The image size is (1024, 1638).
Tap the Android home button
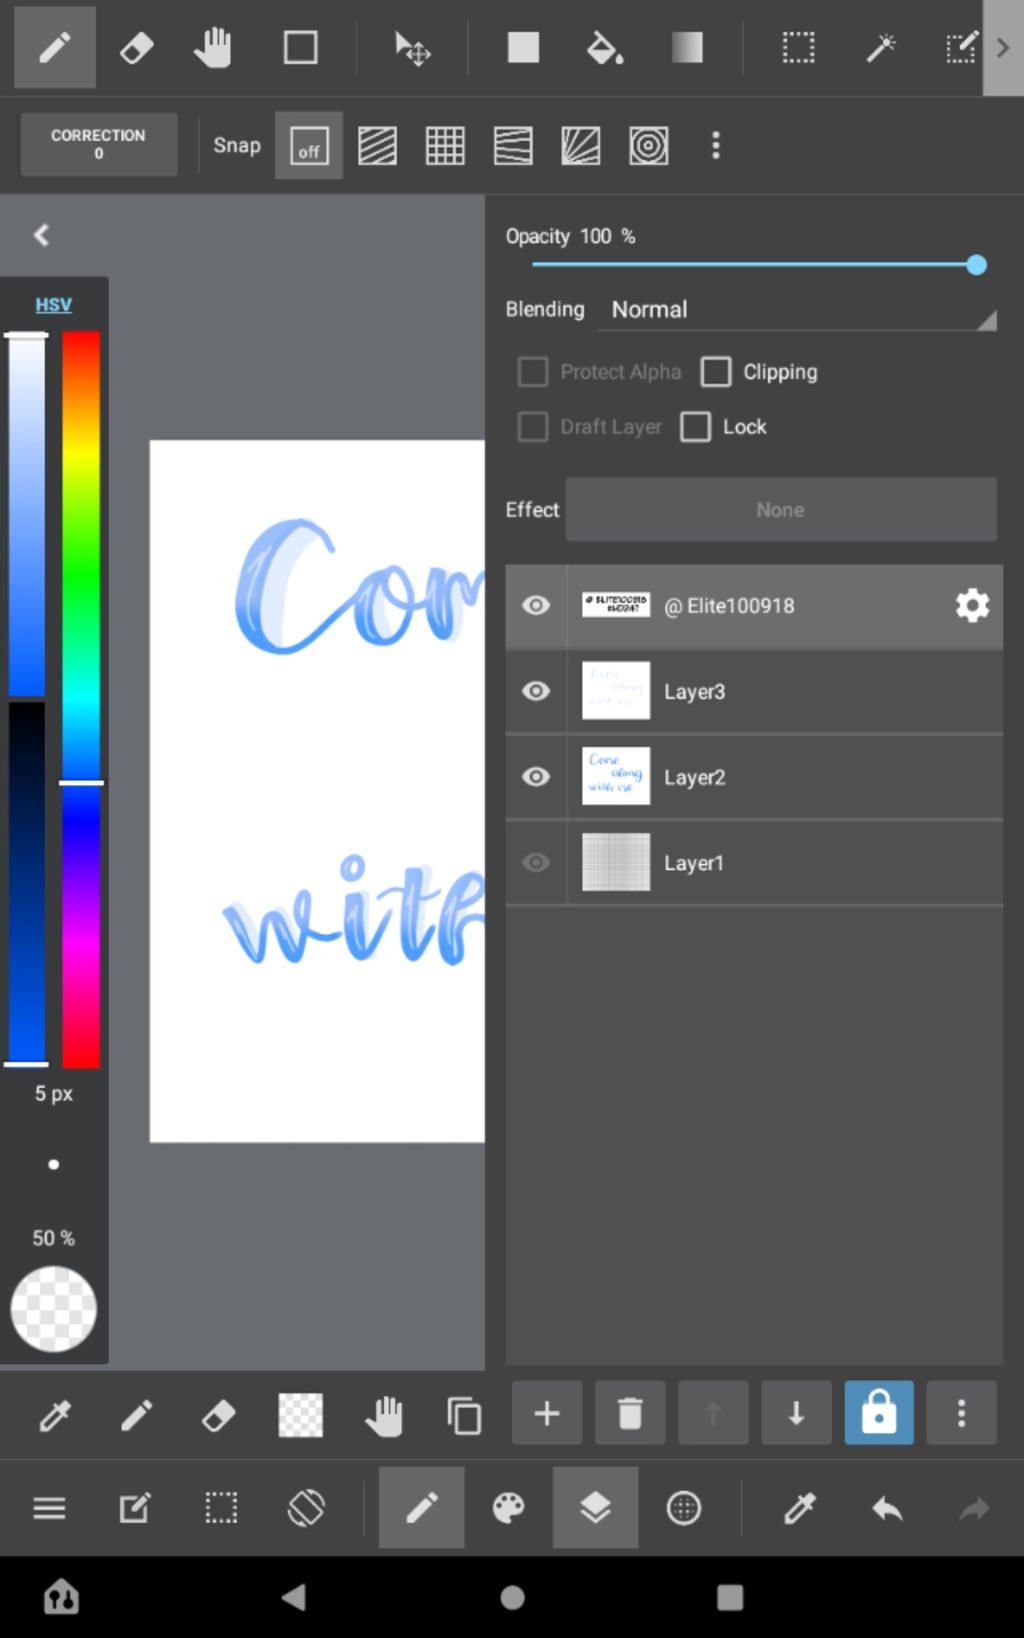512,1598
